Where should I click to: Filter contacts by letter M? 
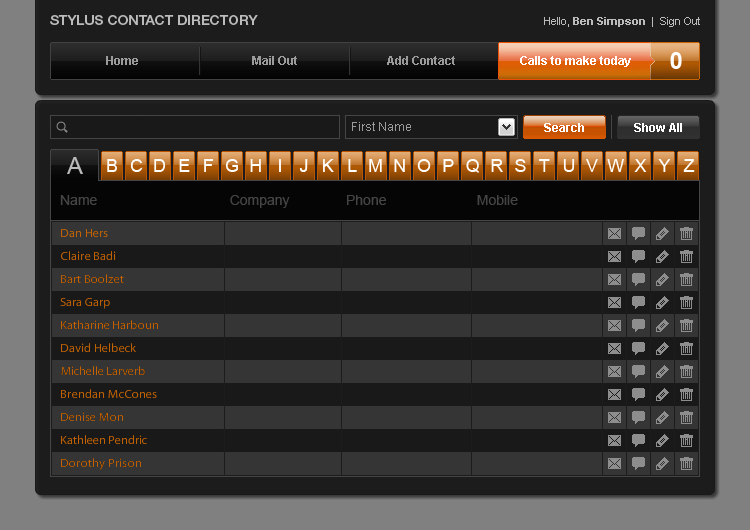click(375, 166)
